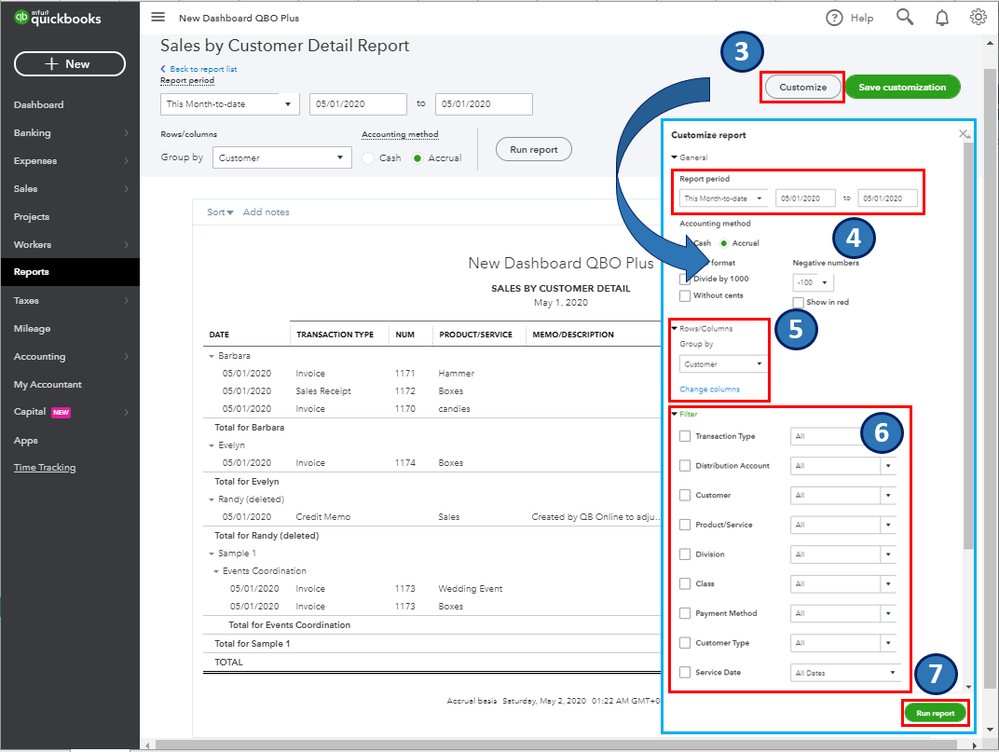This screenshot has width=999, height=752.
Task: Collapse the Barbara group arrow
Action: pyautogui.click(x=211, y=355)
